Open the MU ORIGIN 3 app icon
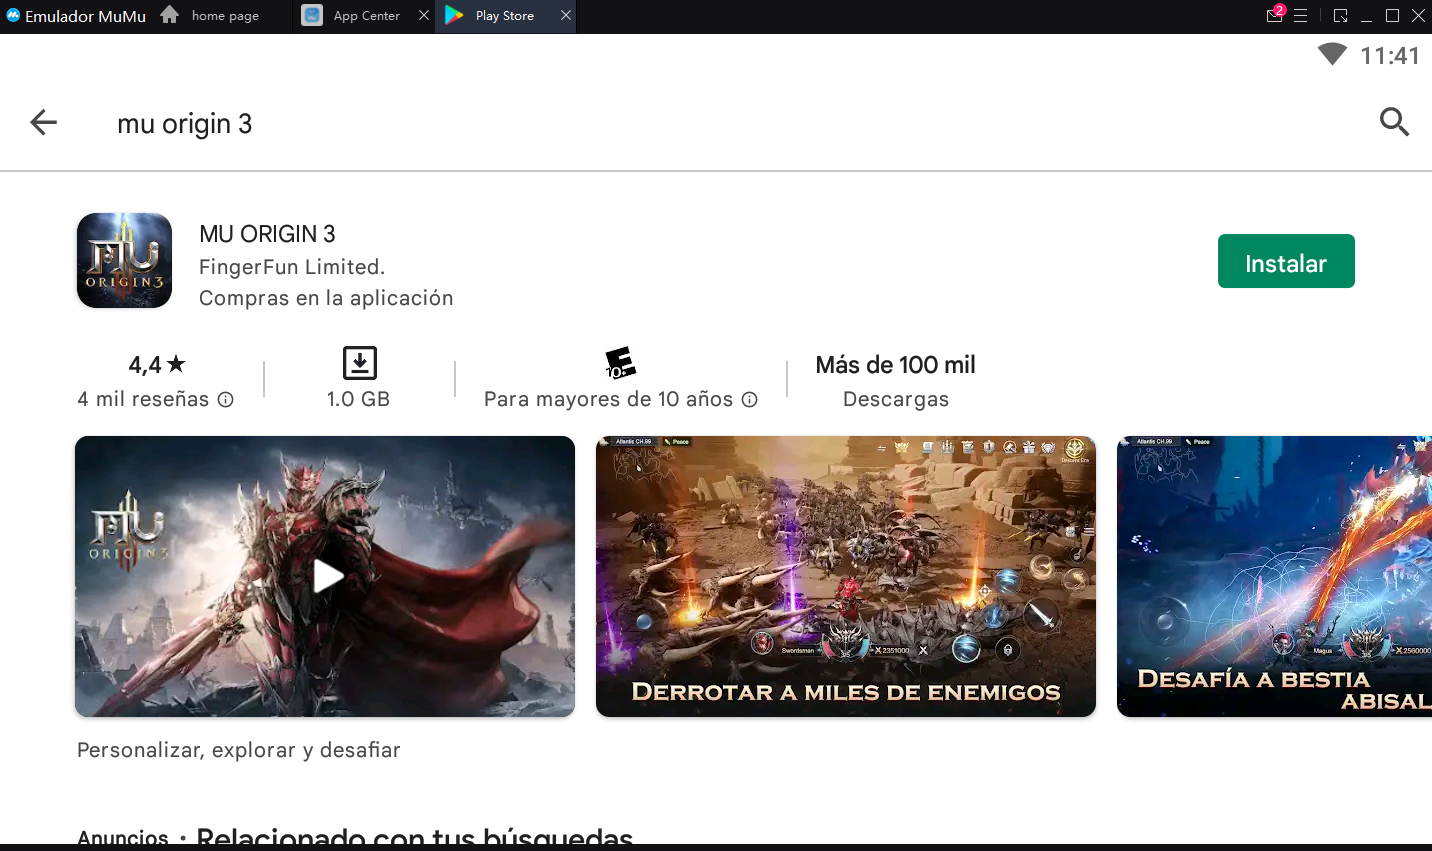 coord(125,260)
